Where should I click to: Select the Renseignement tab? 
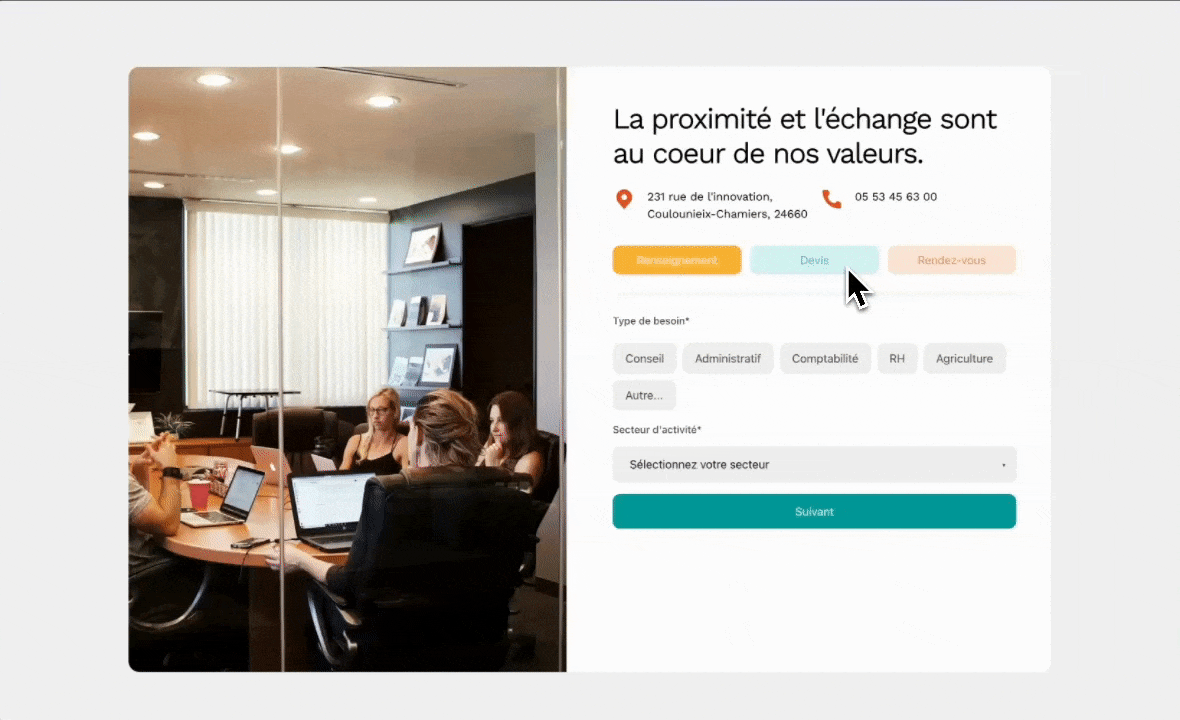pyautogui.click(x=677, y=260)
